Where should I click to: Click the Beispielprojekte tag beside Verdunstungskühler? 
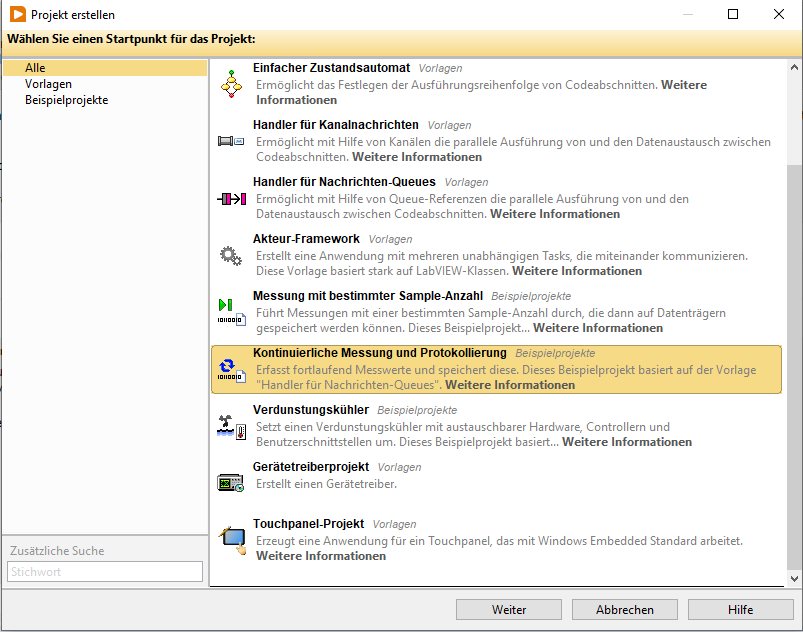(x=417, y=410)
